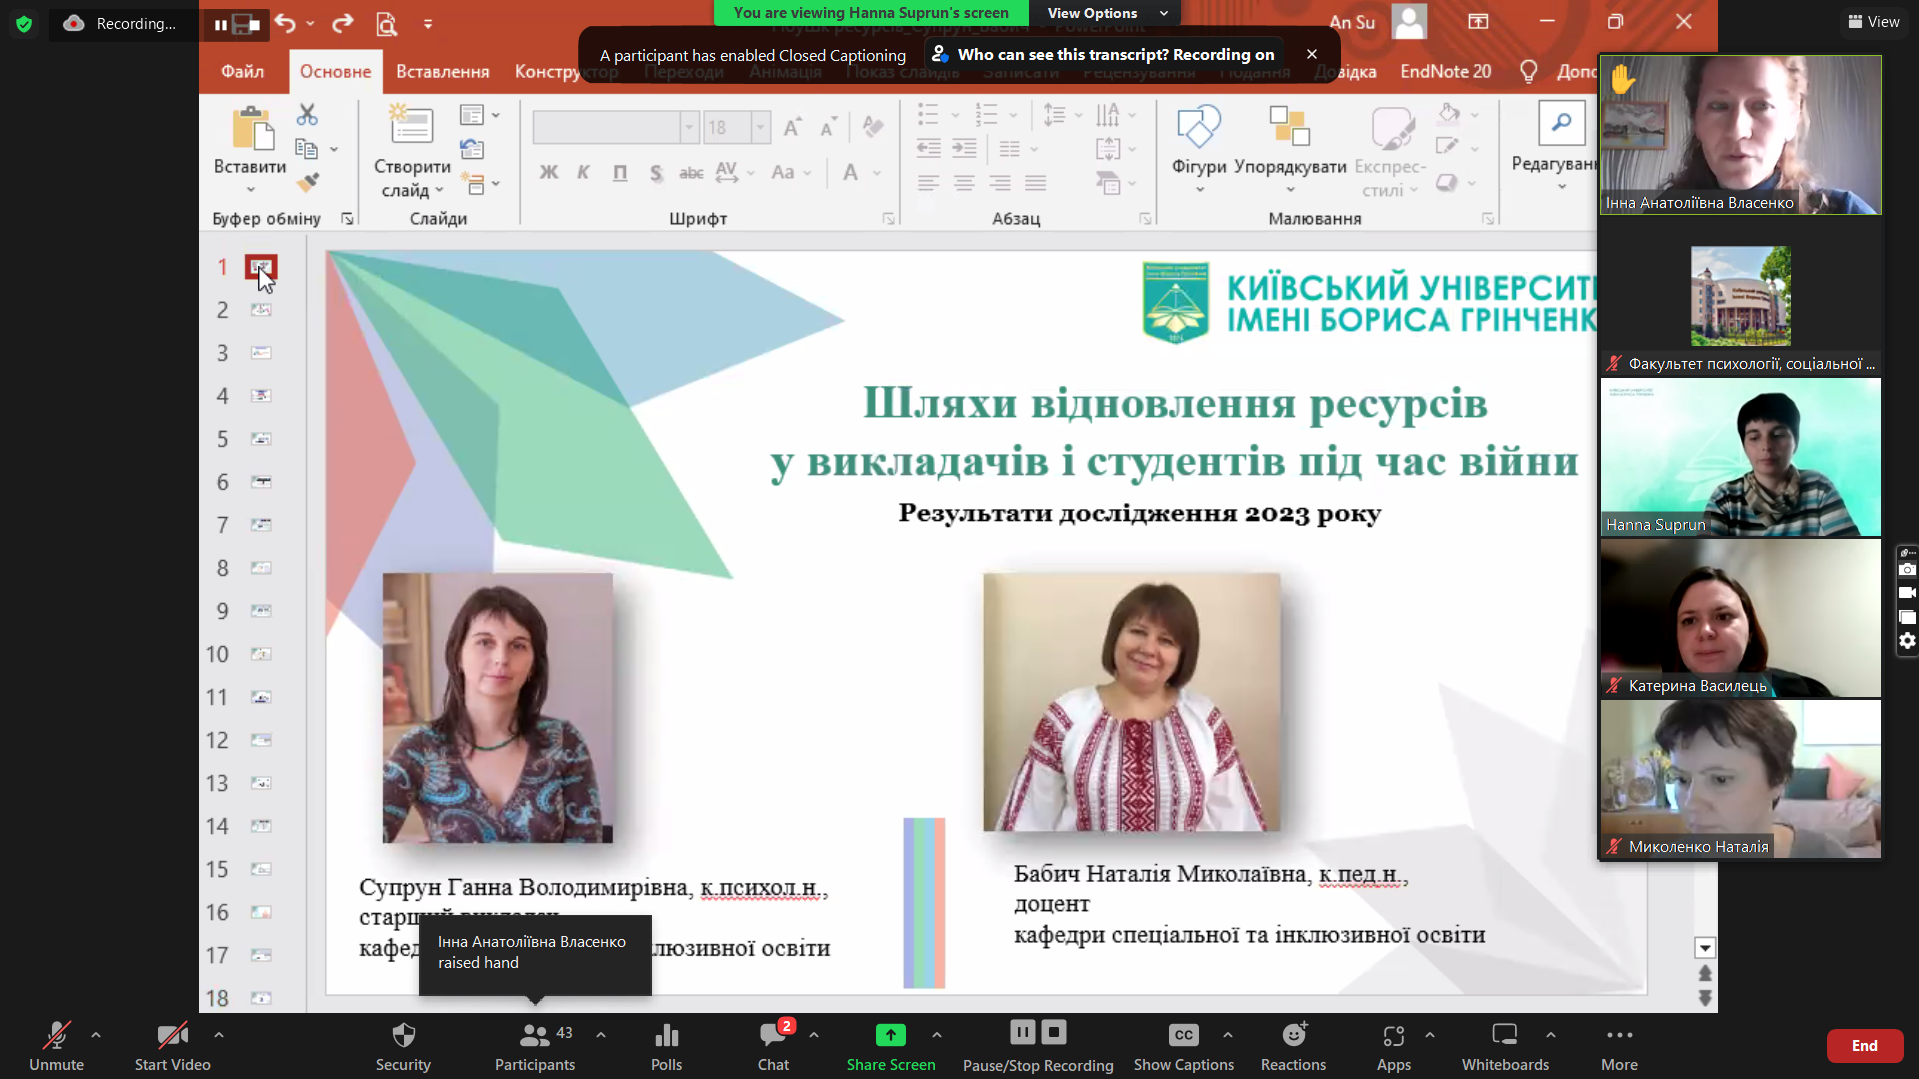Click the red End meeting button

pyautogui.click(x=1864, y=1045)
